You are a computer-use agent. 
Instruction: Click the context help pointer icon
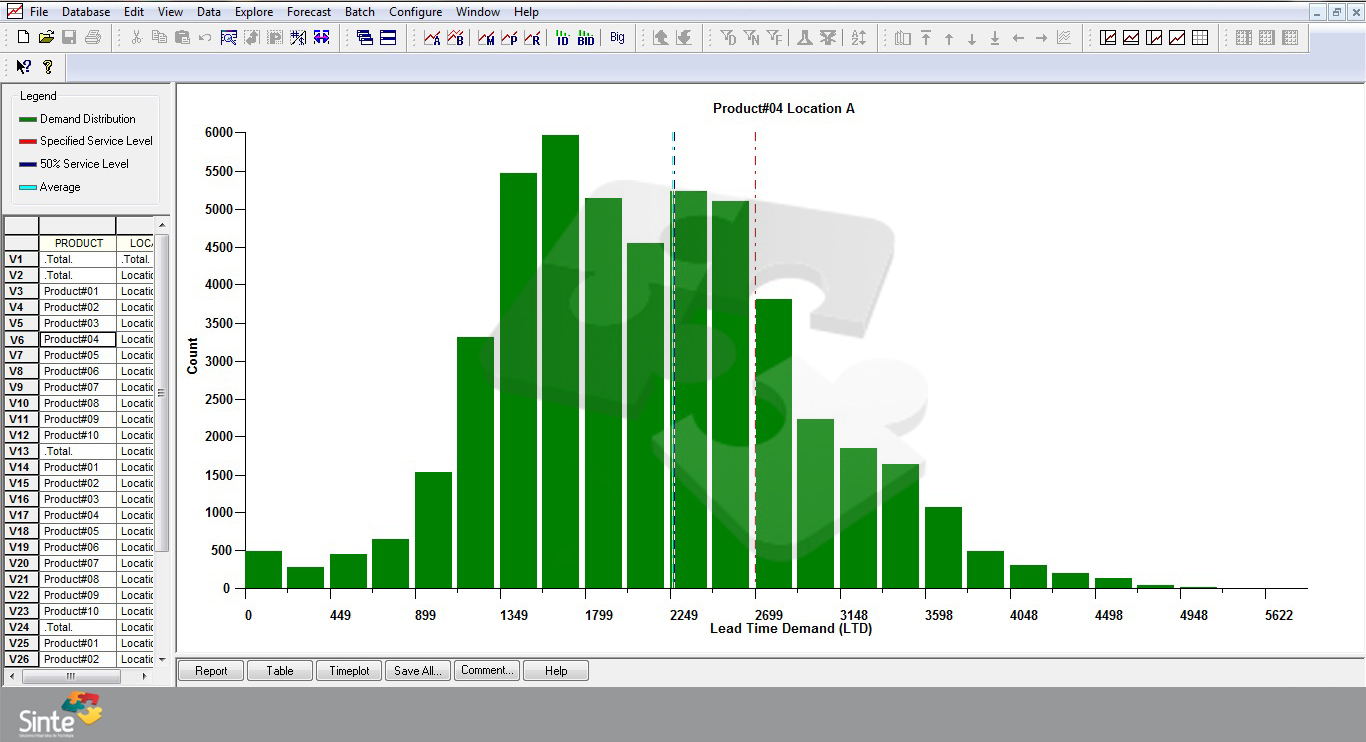click(x=23, y=67)
